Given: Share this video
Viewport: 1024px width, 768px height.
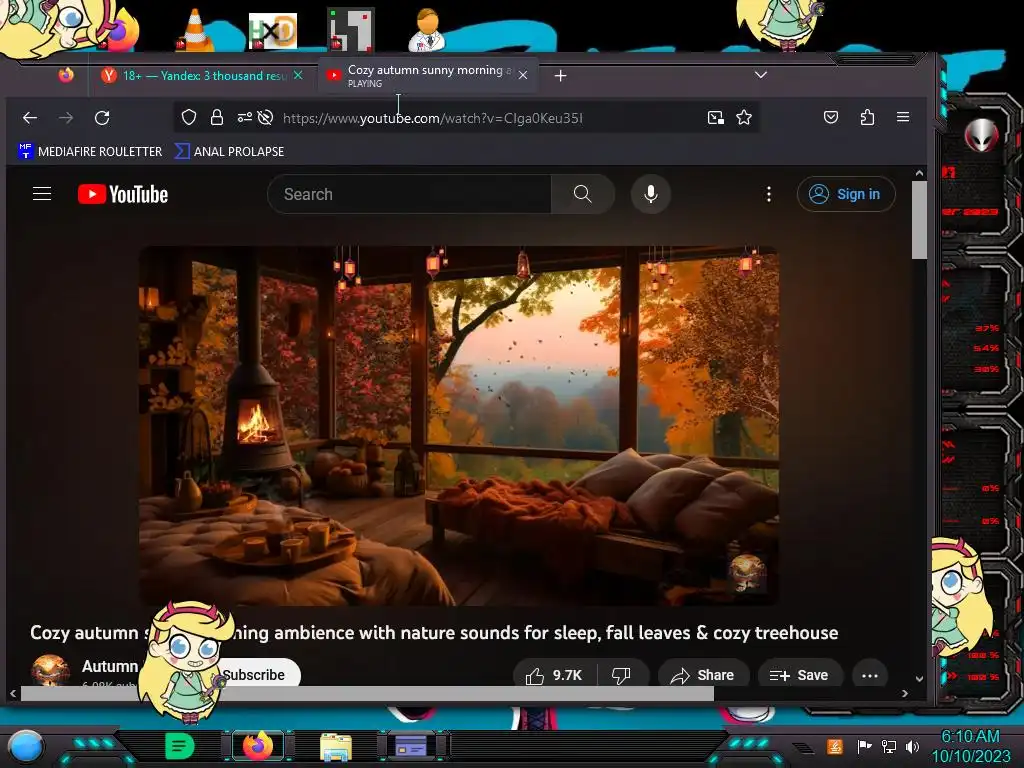Looking at the screenshot, I should pos(703,675).
